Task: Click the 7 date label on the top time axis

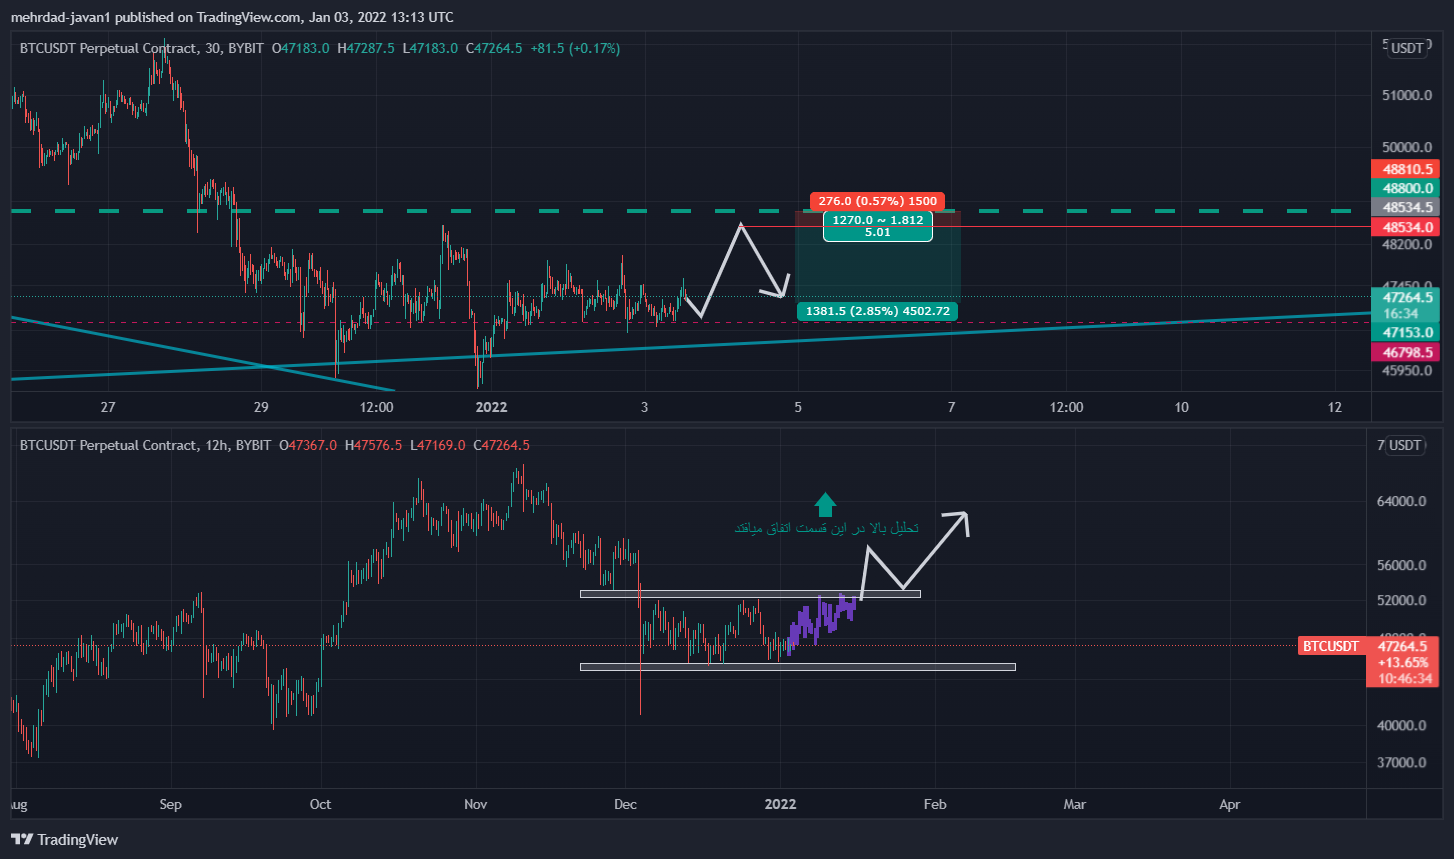Action: 951,407
